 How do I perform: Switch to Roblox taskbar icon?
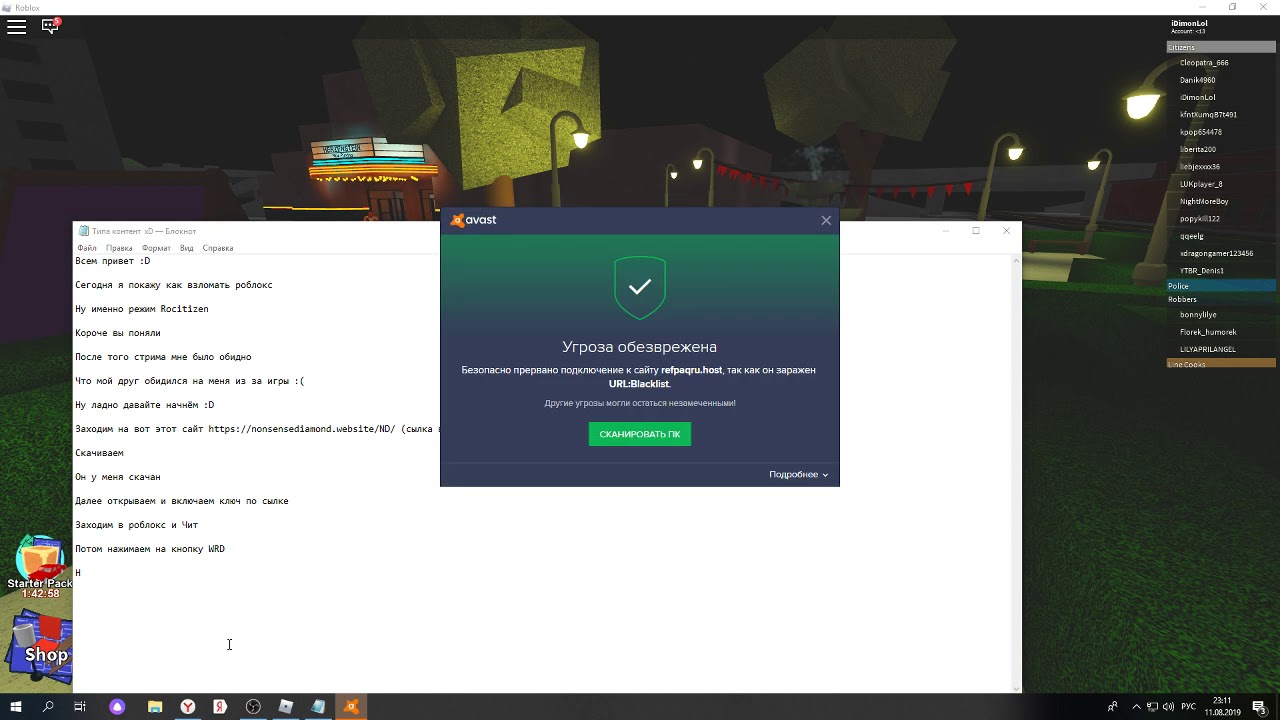tap(286, 707)
